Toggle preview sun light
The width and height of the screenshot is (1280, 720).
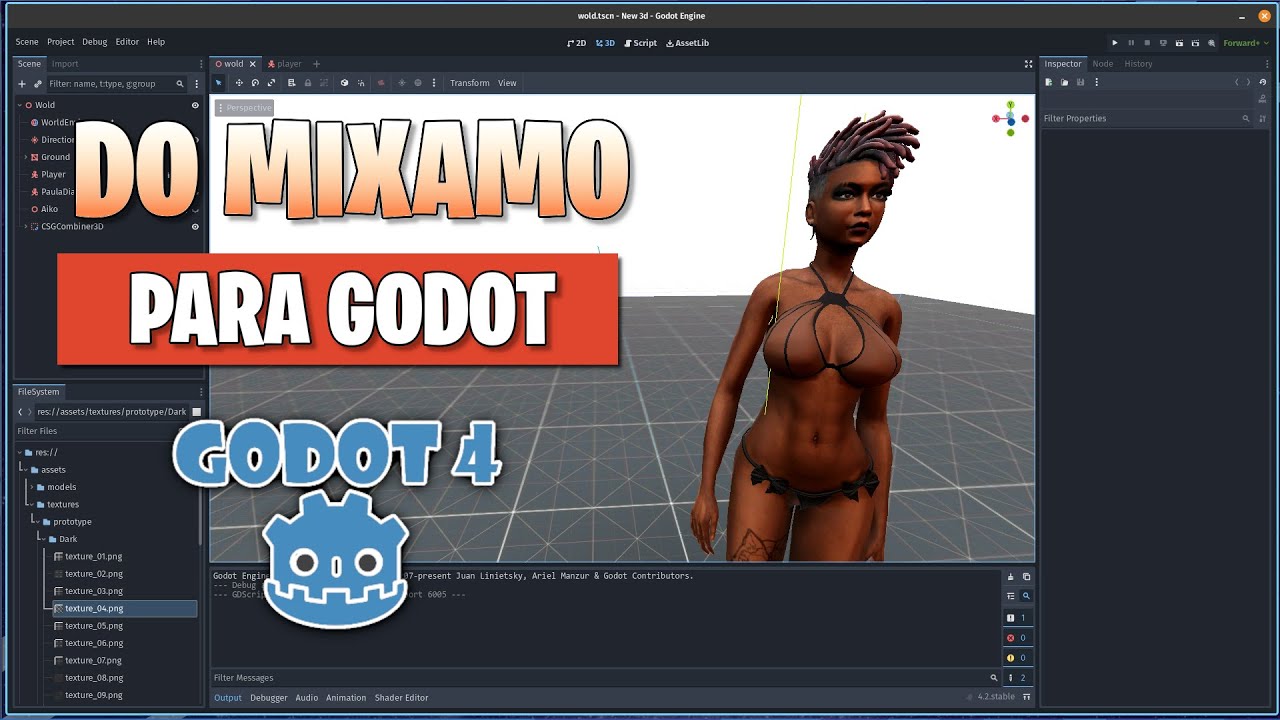(x=402, y=83)
